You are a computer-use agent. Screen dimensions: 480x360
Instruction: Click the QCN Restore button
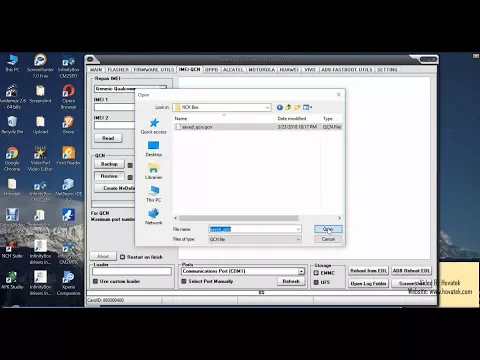coord(109,176)
